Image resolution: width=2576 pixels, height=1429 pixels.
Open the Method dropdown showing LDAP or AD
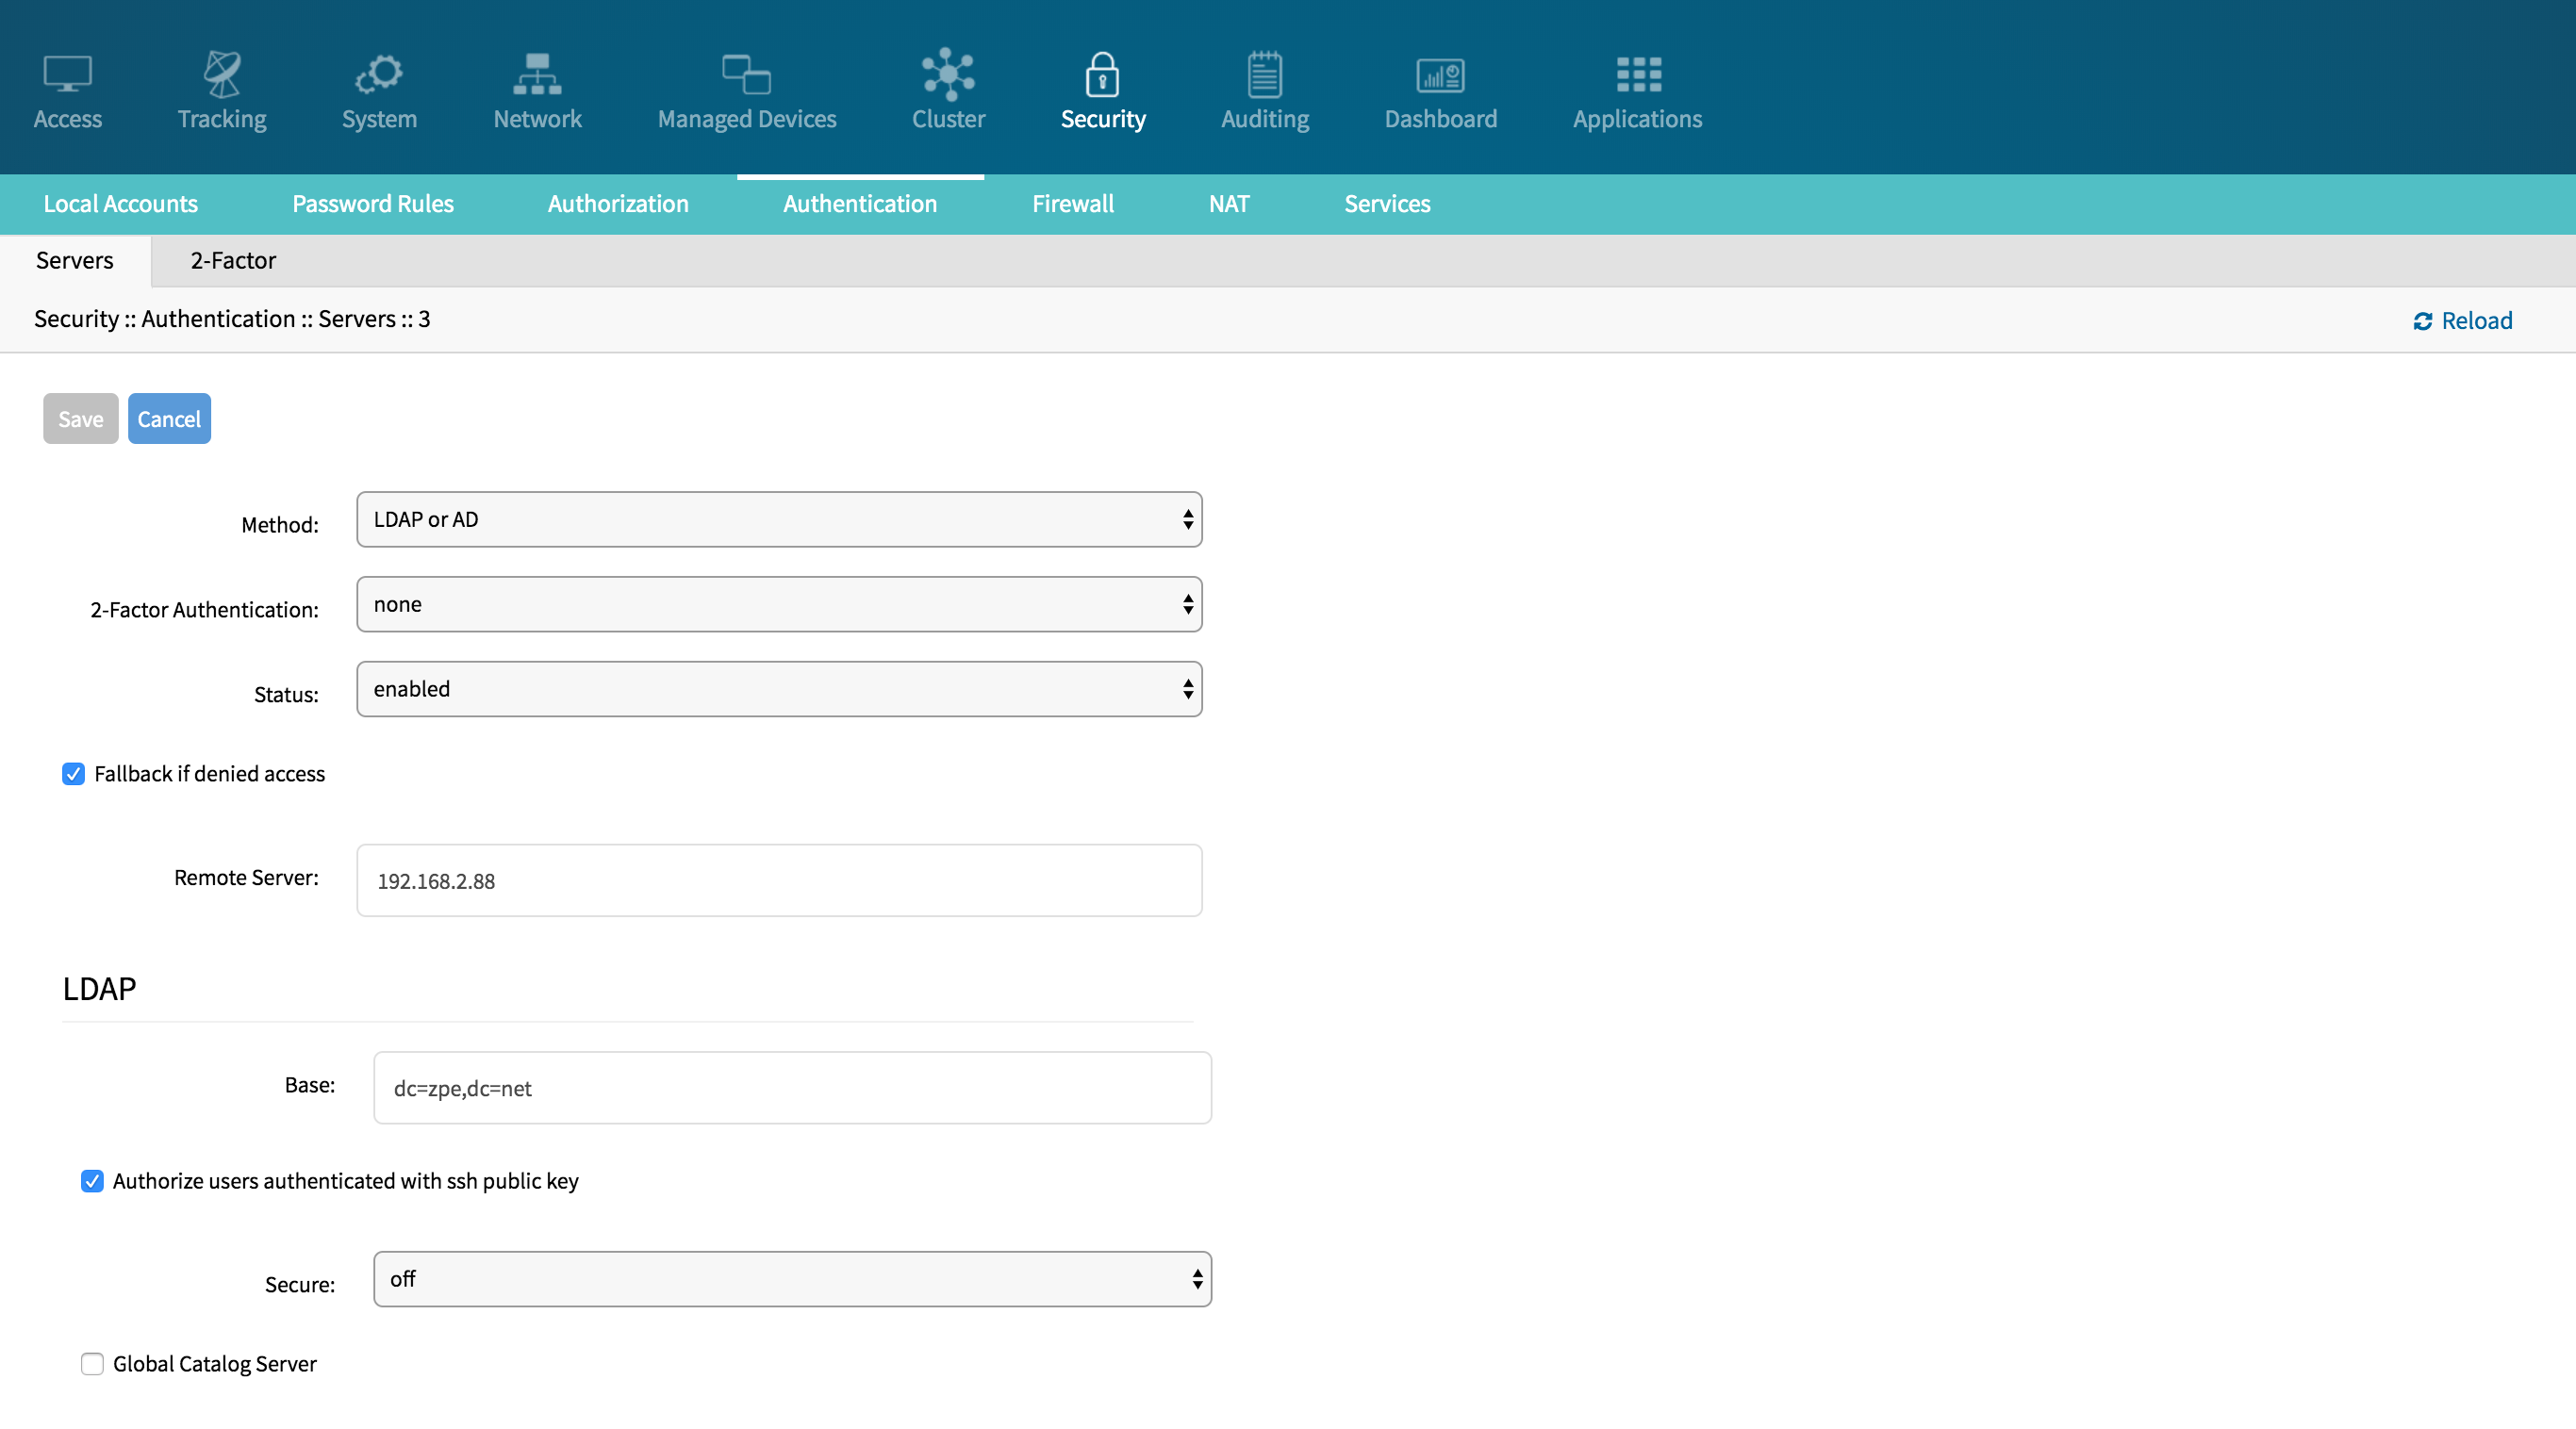[779, 519]
